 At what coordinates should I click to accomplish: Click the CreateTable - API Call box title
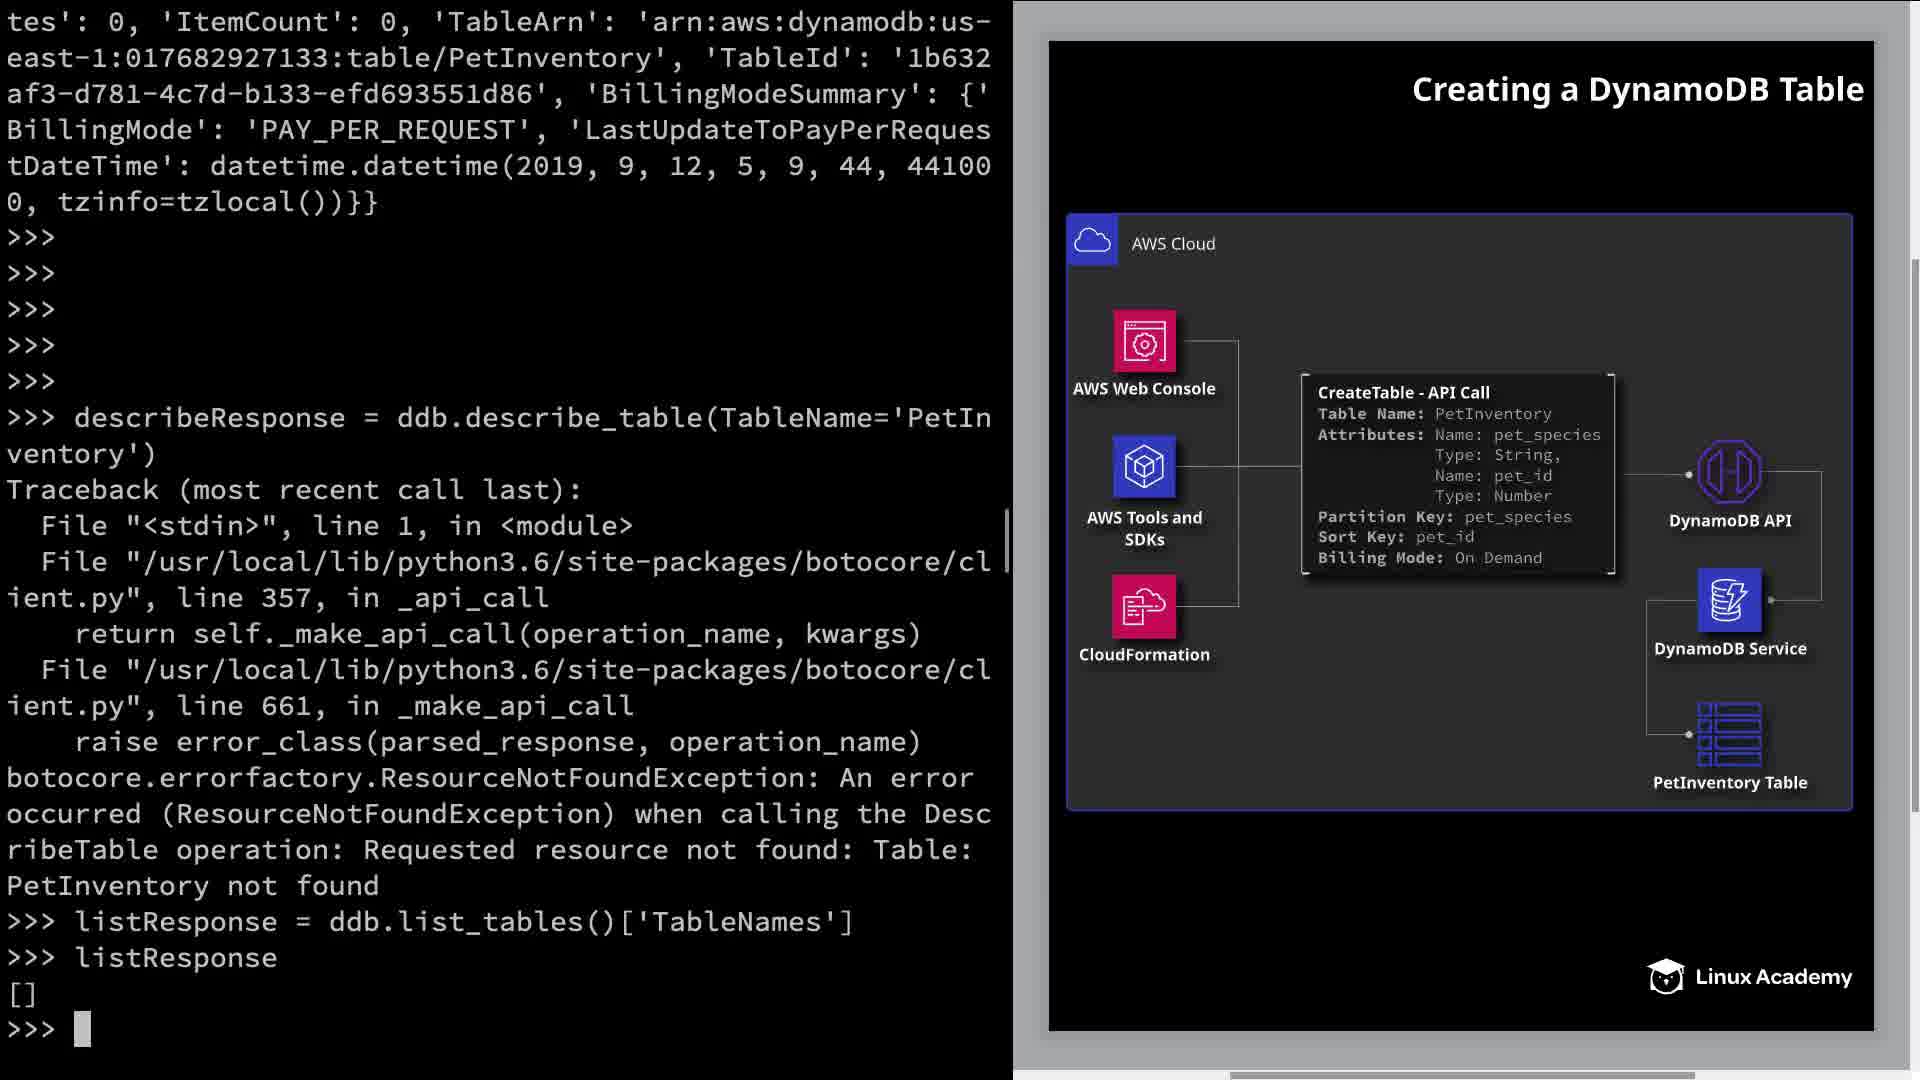tap(1403, 393)
